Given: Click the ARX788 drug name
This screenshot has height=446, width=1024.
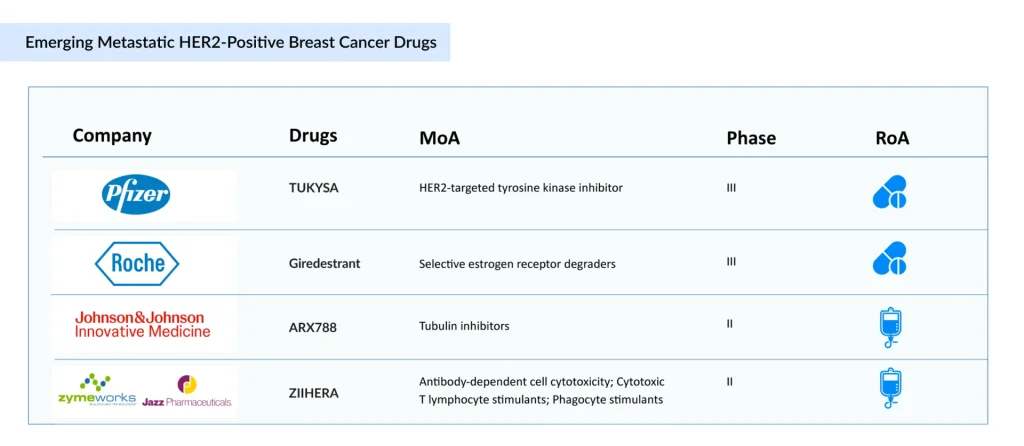Looking at the screenshot, I should [x=313, y=325].
